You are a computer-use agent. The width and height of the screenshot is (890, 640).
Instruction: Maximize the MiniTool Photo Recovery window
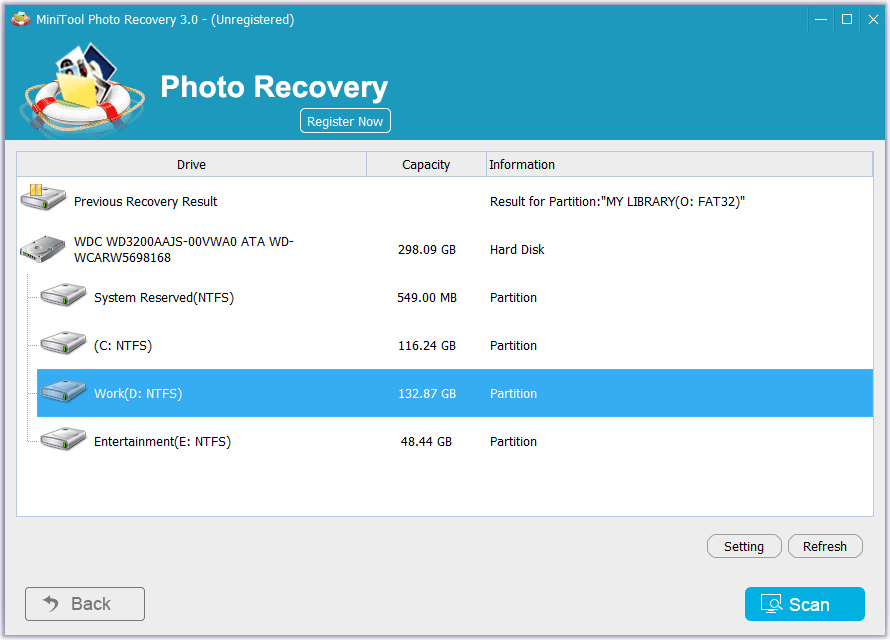point(847,19)
